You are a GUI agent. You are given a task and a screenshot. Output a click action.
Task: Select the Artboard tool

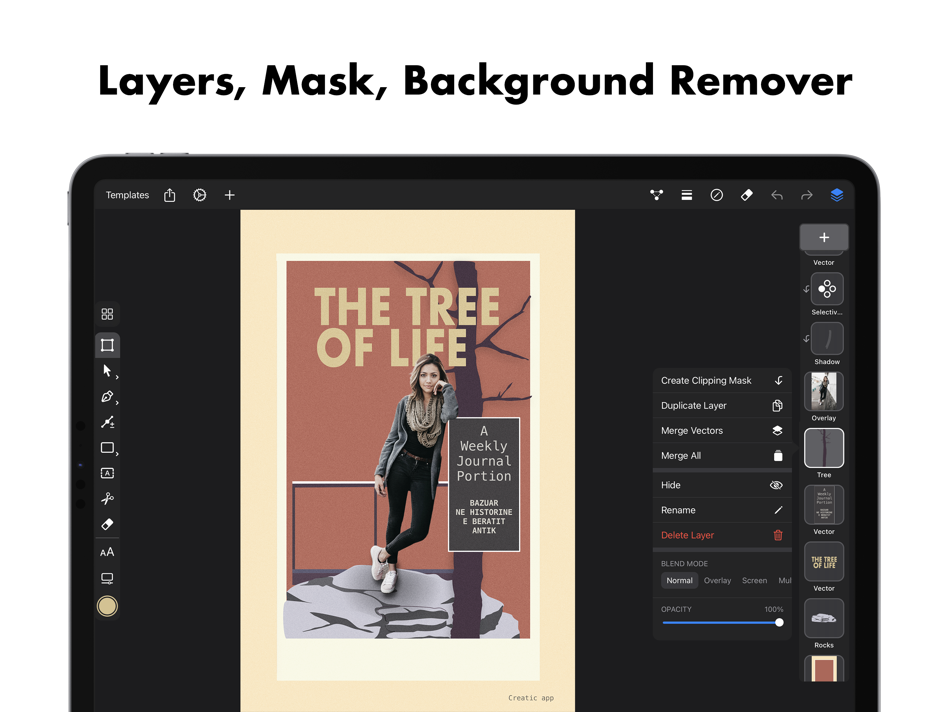[x=107, y=345]
